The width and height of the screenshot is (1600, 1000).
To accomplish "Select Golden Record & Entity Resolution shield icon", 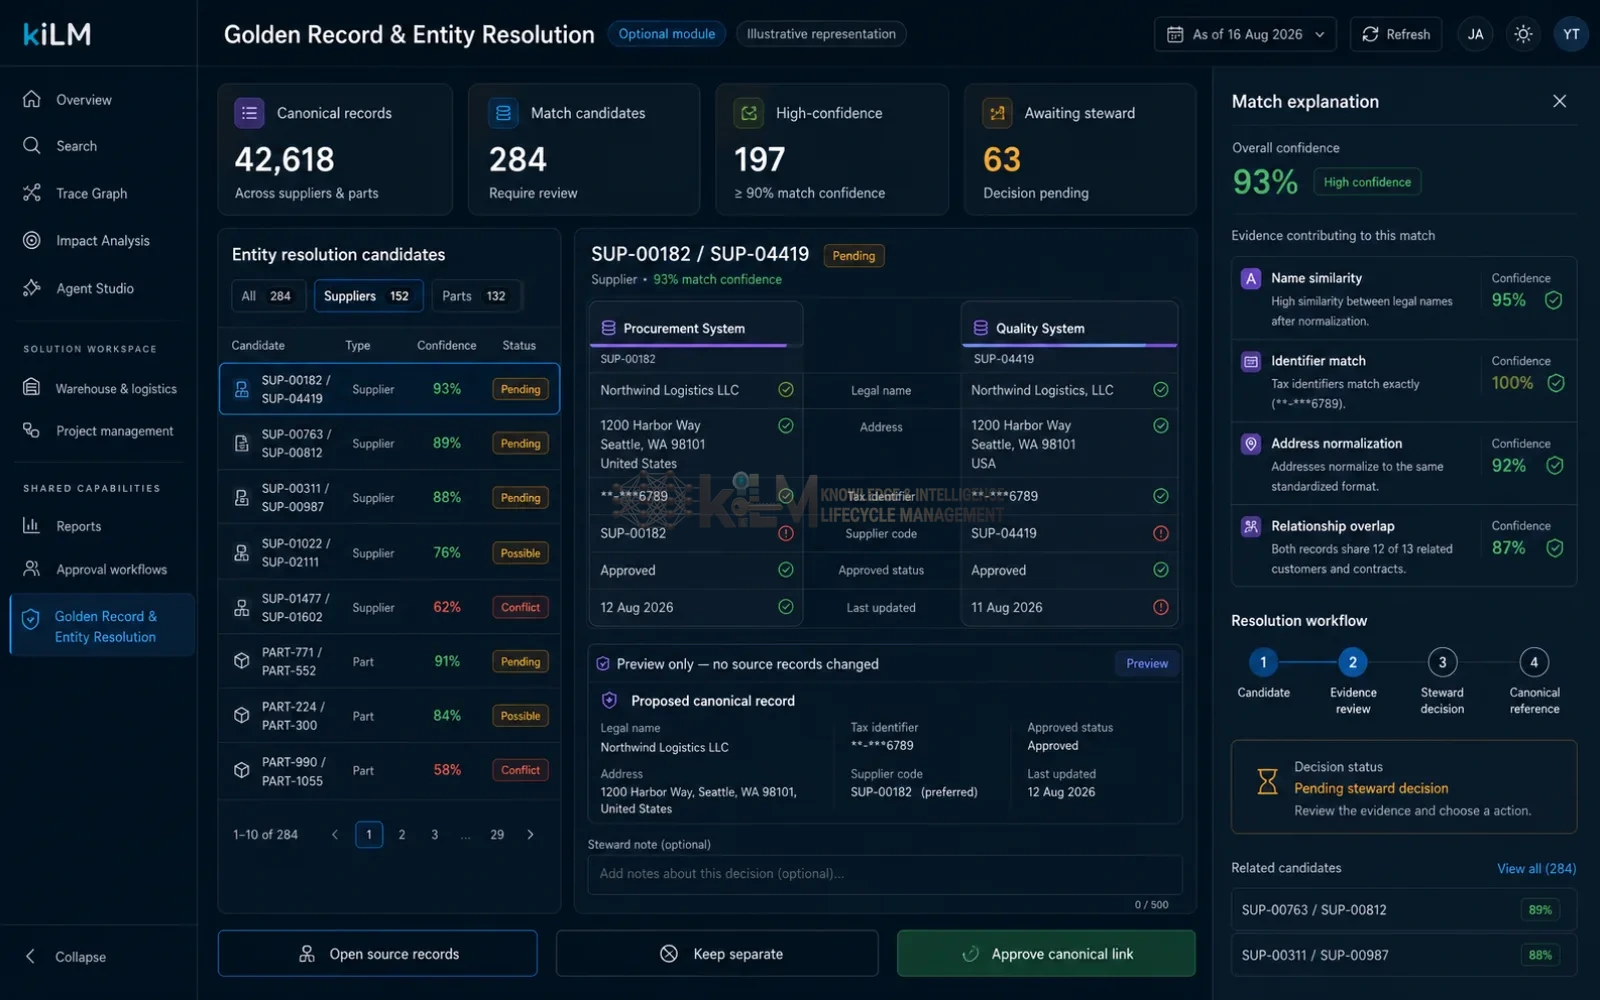I will (31, 620).
